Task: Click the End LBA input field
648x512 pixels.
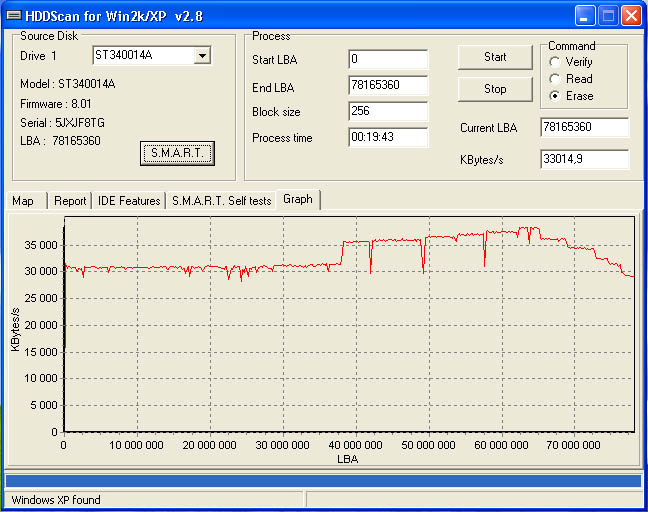Action: (x=388, y=86)
